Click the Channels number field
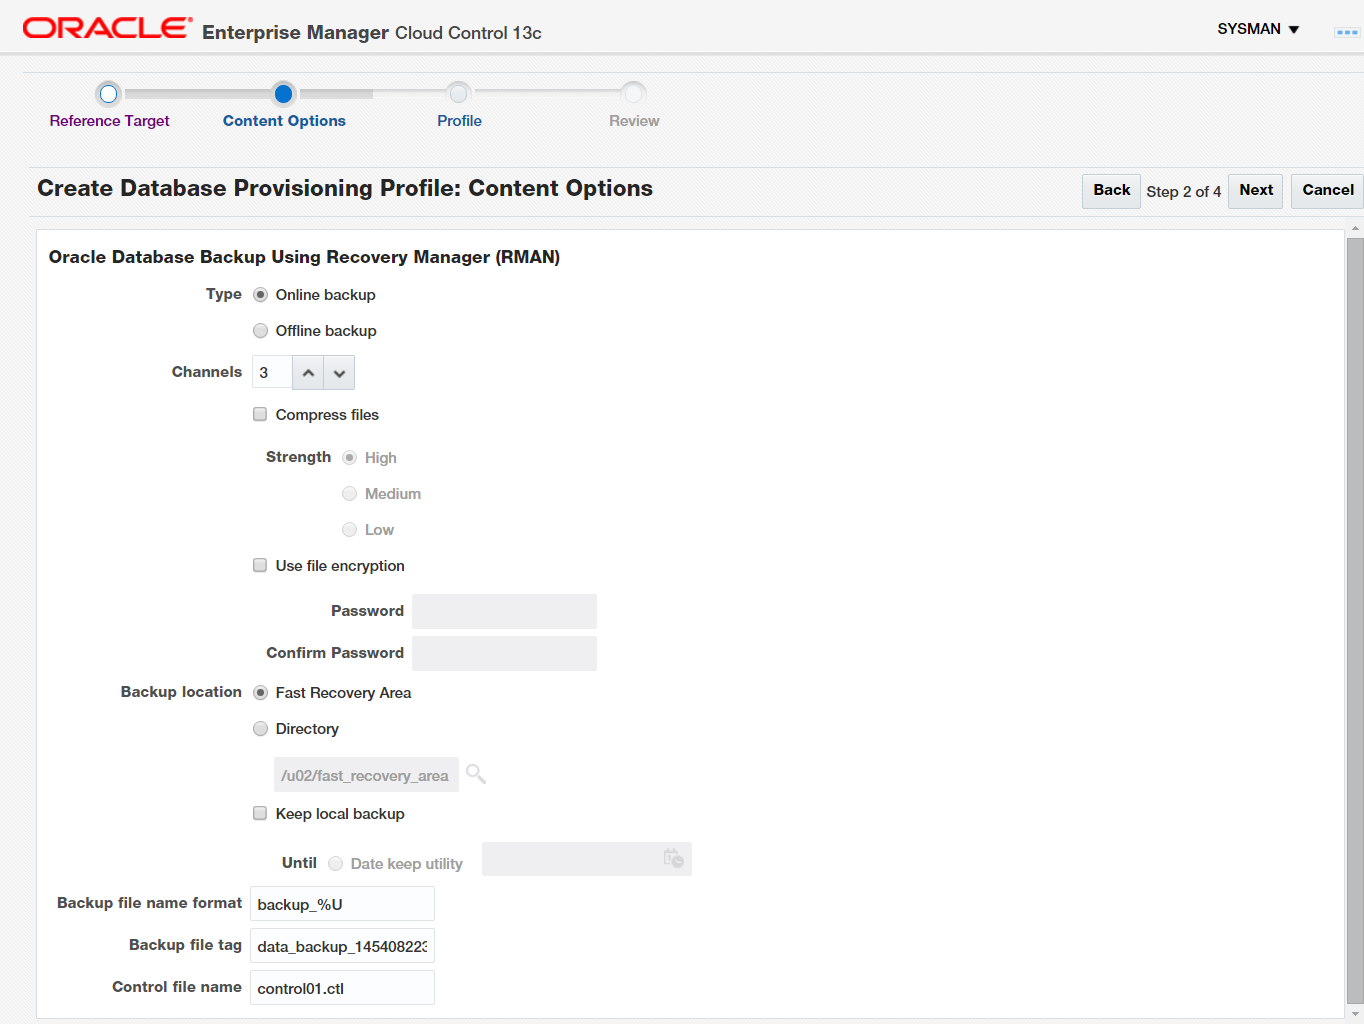1364x1025 pixels. tap(272, 373)
